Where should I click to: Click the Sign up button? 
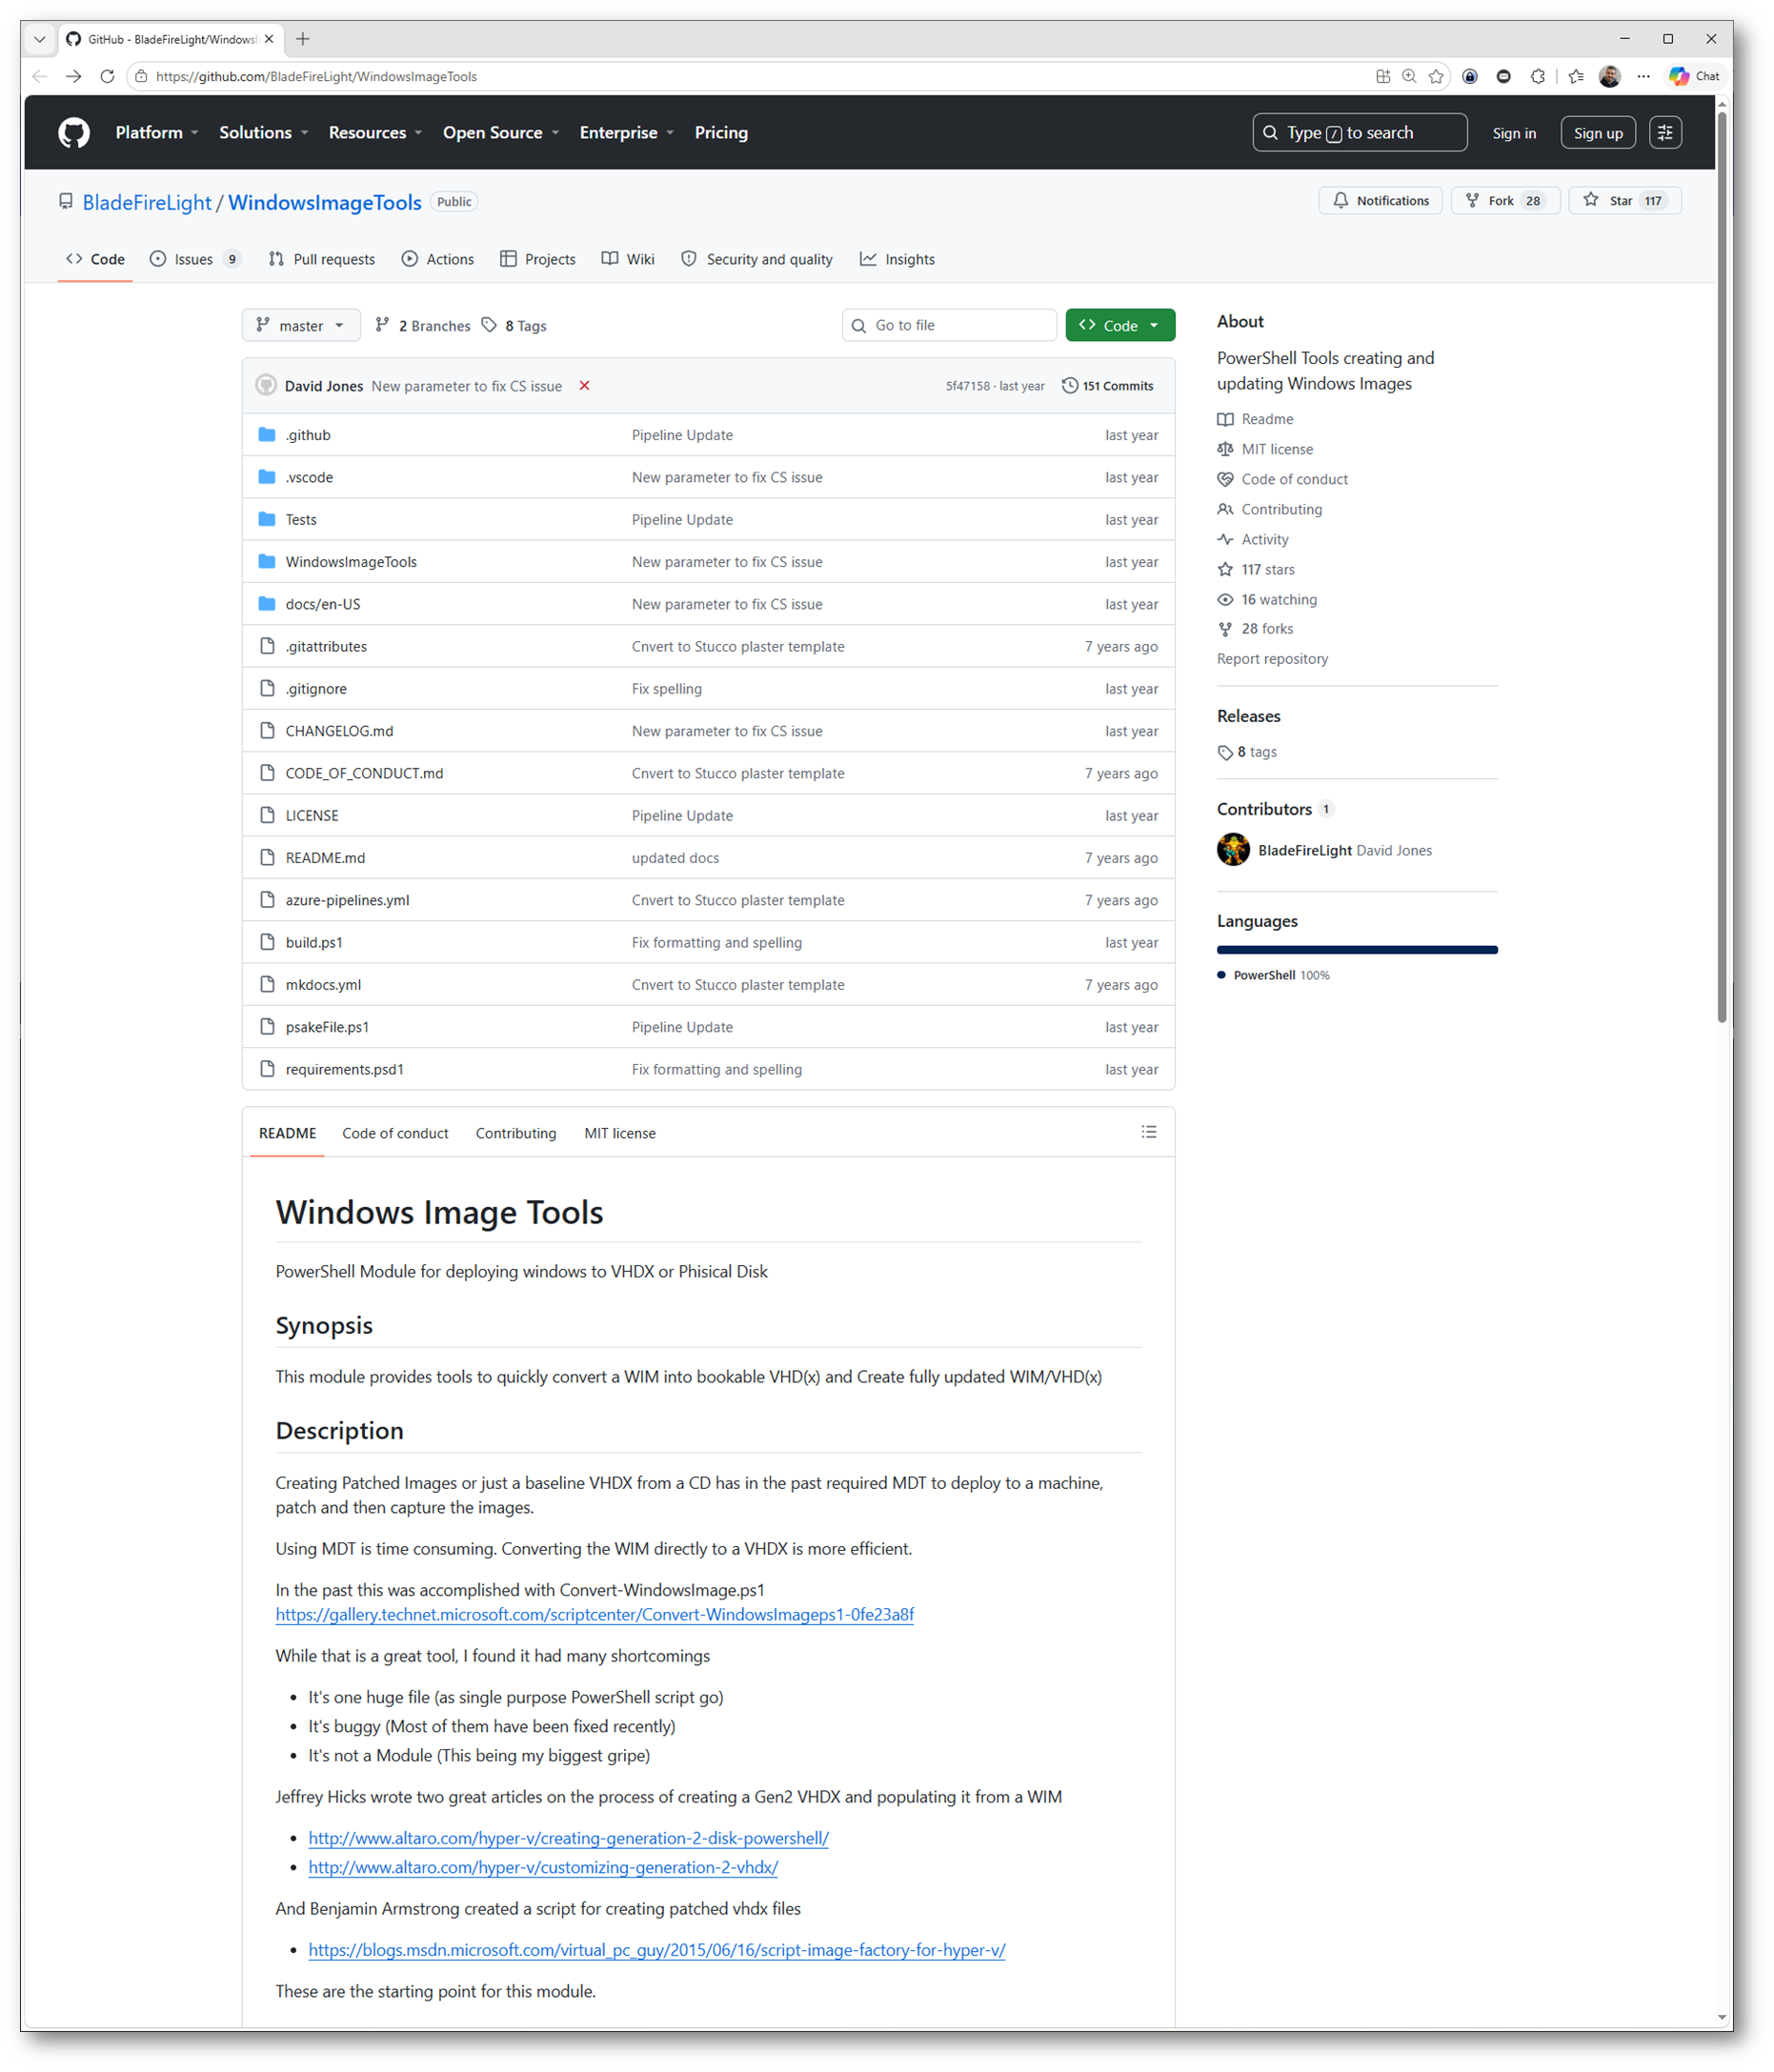(x=1598, y=133)
